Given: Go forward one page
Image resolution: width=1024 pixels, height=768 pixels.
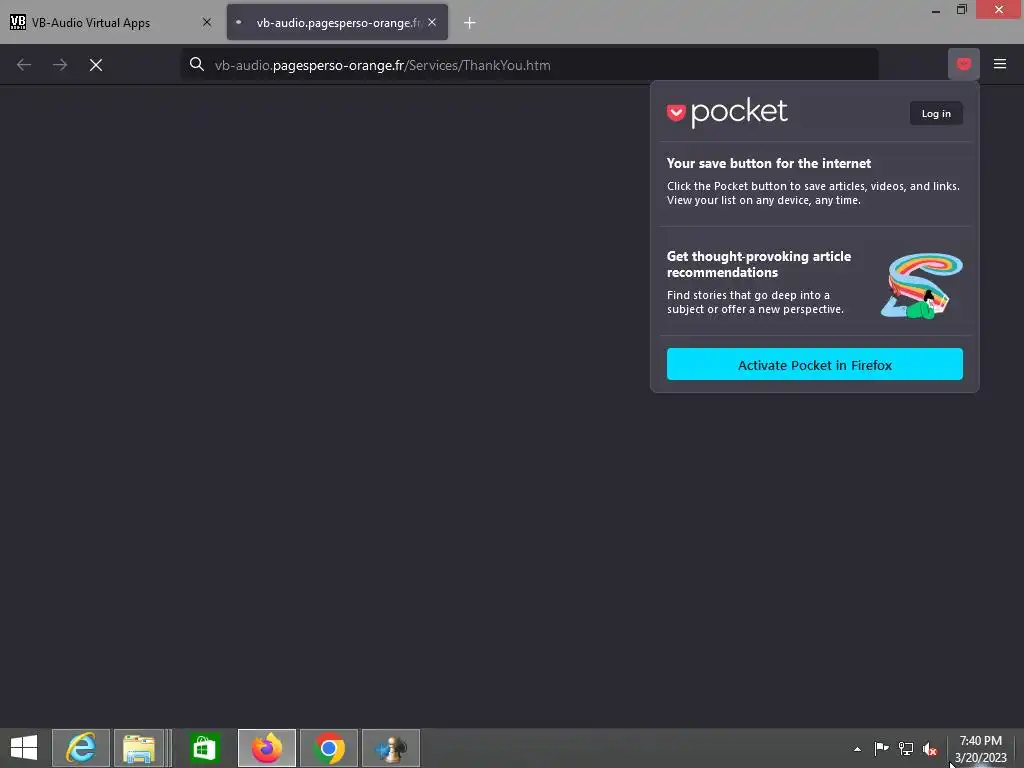Looking at the screenshot, I should pyautogui.click(x=60, y=65).
